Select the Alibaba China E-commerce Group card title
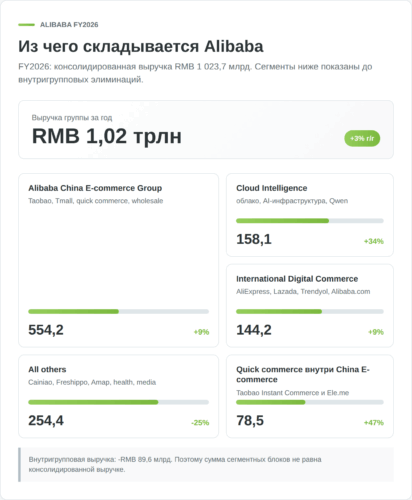Screen dimensions: 412x500 pyautogui.click(x=95, y=188)
